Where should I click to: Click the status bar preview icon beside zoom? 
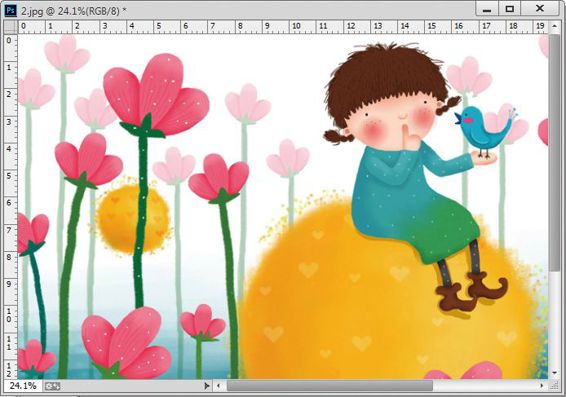[52, 386]
